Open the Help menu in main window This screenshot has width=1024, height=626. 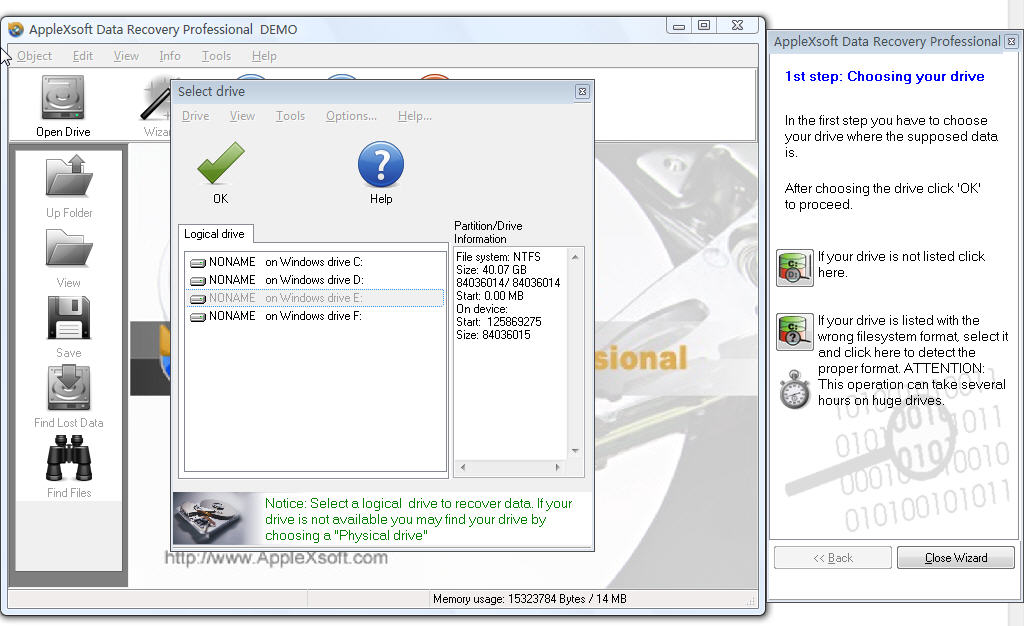pyautogui.click(x=264, y=56)
